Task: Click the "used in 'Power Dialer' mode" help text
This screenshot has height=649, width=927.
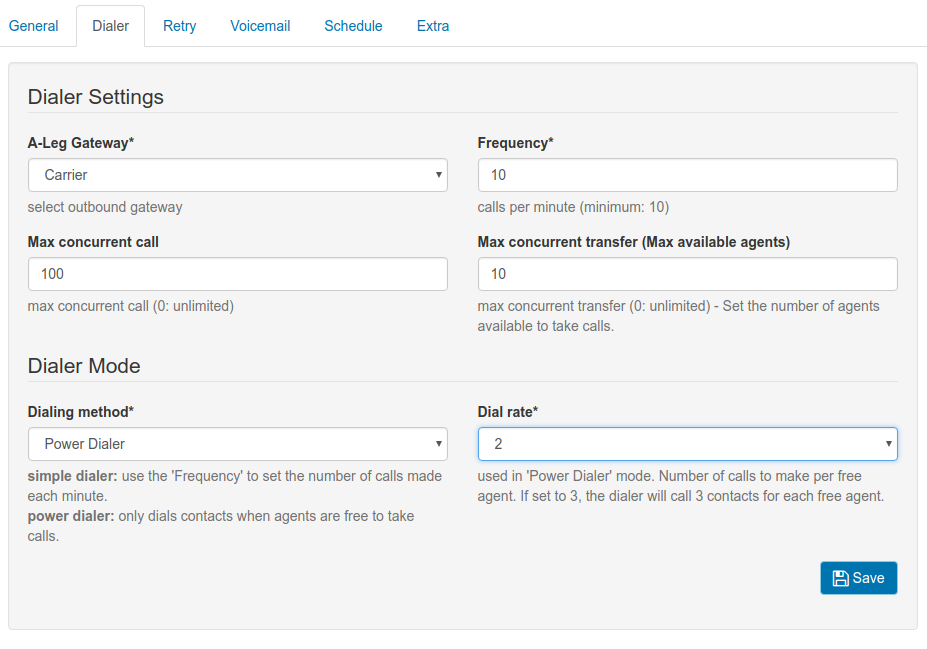Action: 681,486
